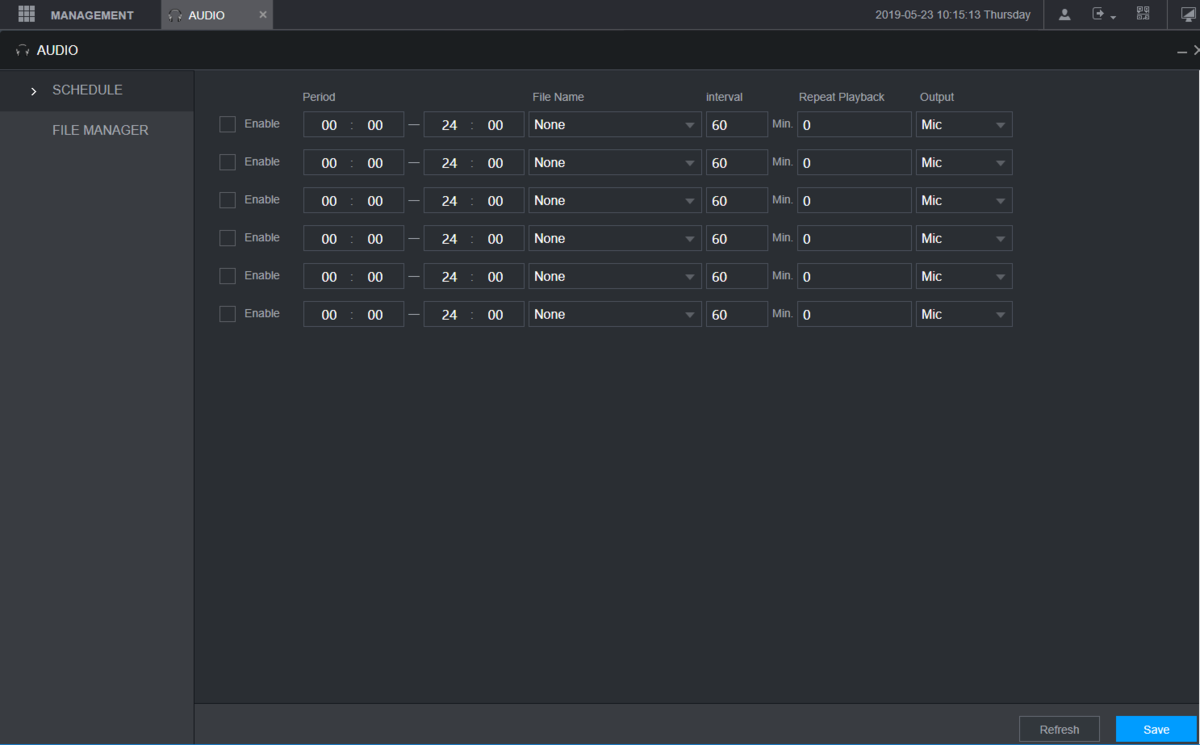
Task: Open FILE MANAGER in sidebar
Action: (x=100, y=130)
